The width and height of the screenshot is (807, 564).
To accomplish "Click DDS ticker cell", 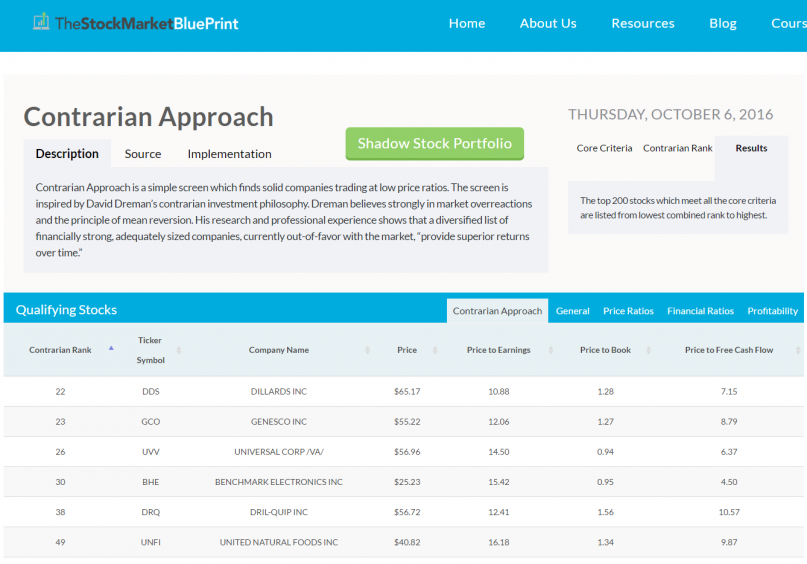I will click(x=151, y=392).
